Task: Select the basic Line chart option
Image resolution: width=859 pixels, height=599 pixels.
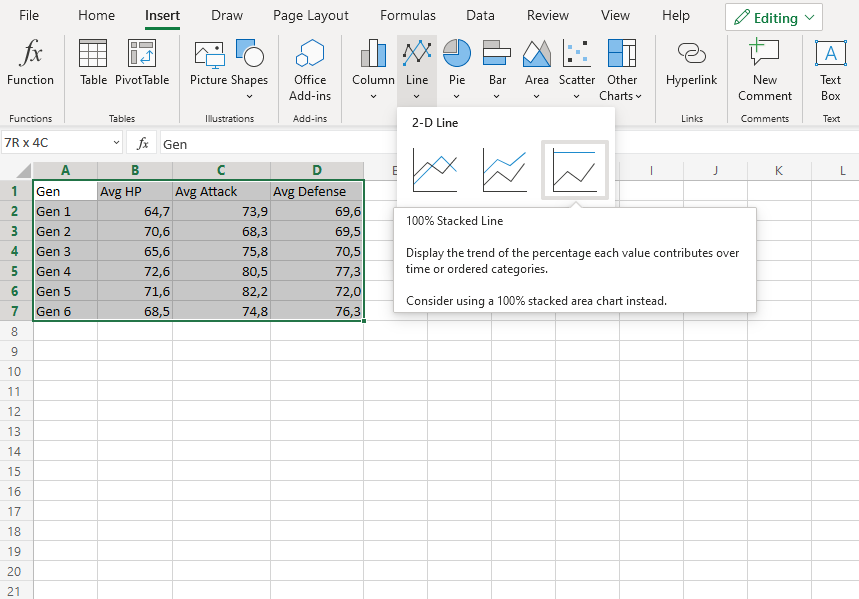Action: pos(434,171)
